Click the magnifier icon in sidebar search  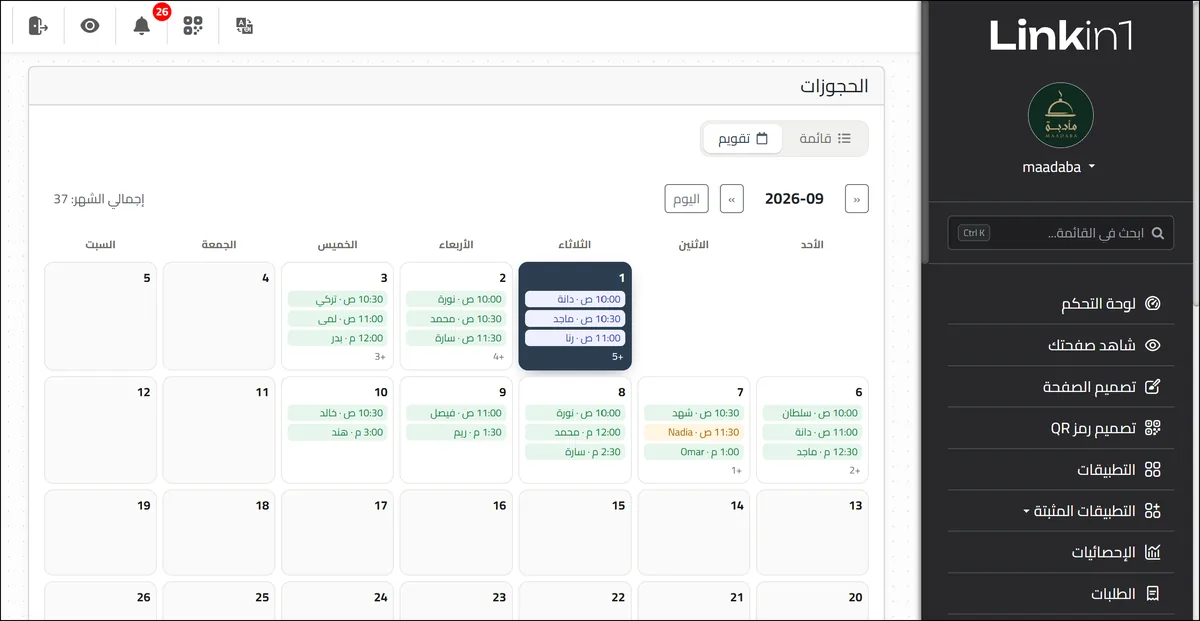(x=1158, y=233)
